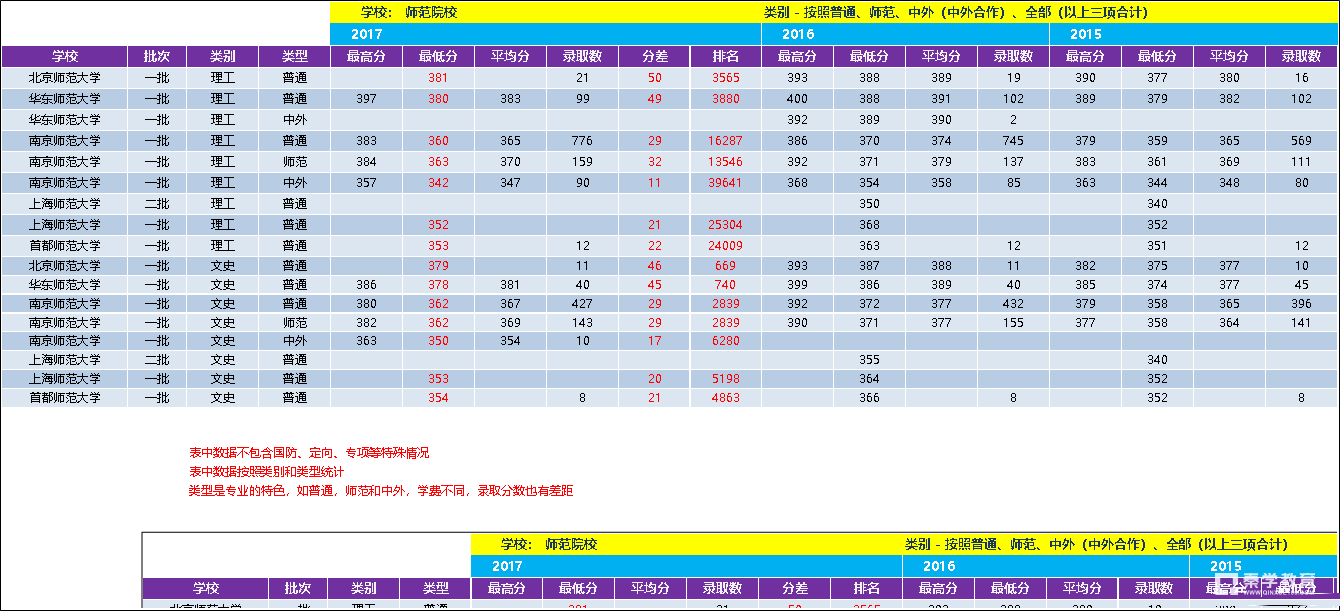Click the 学校 column header in lower table

(205, 589)
